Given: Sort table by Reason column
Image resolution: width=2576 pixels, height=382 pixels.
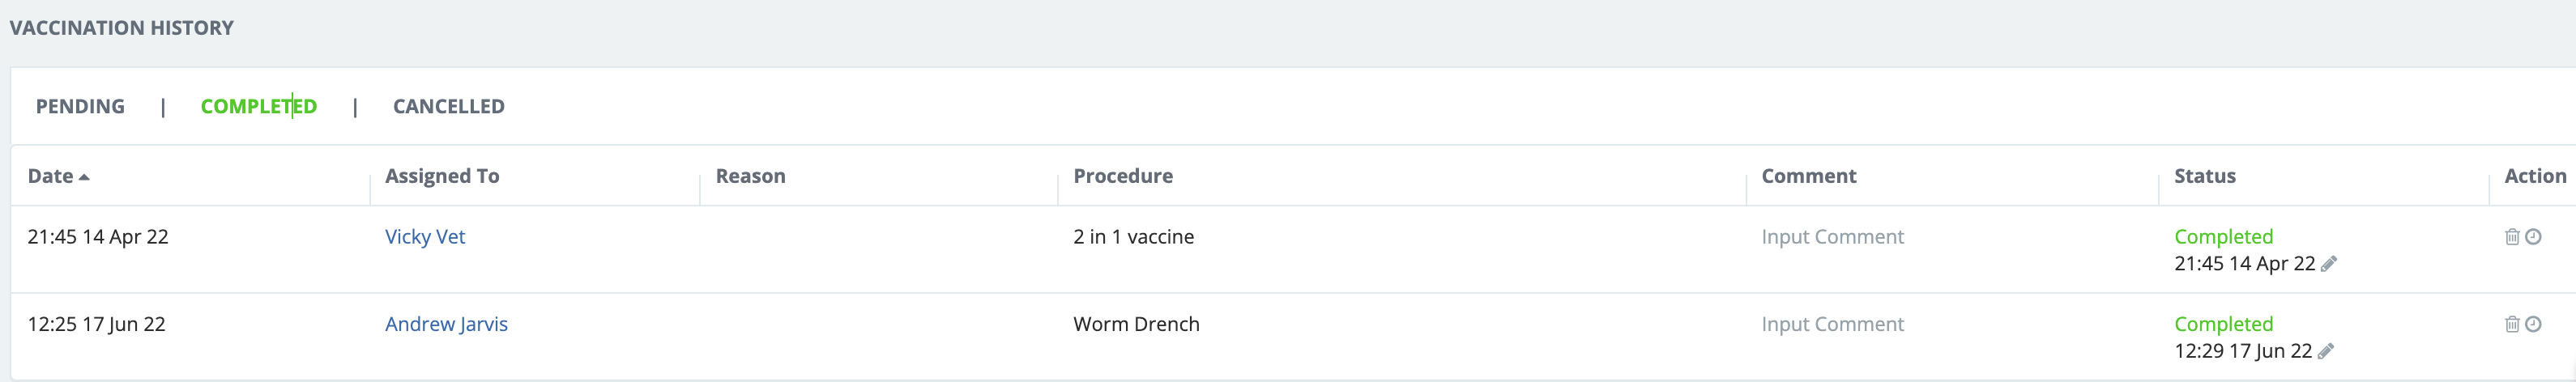Looking at the screenshot, I should click(x=750, y=176).
